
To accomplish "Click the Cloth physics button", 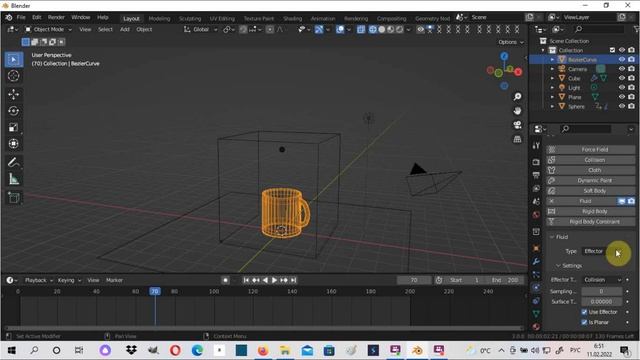I will (x=591, y=170).
